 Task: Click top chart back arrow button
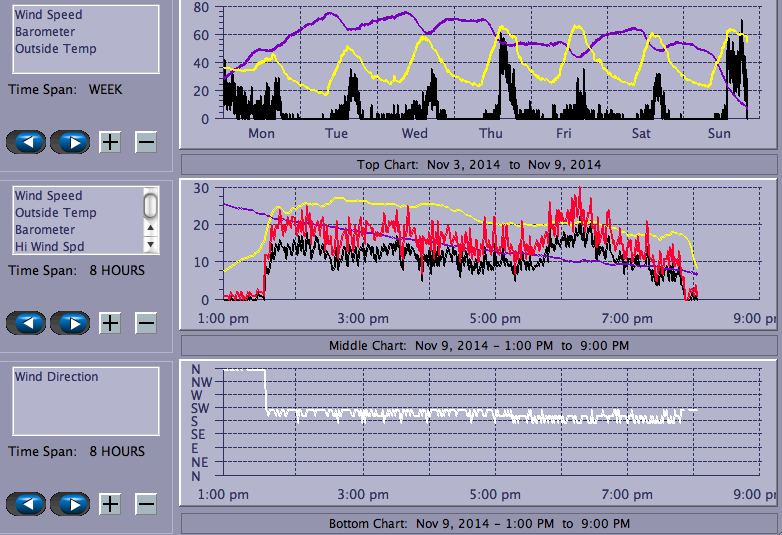coord(26,142)
